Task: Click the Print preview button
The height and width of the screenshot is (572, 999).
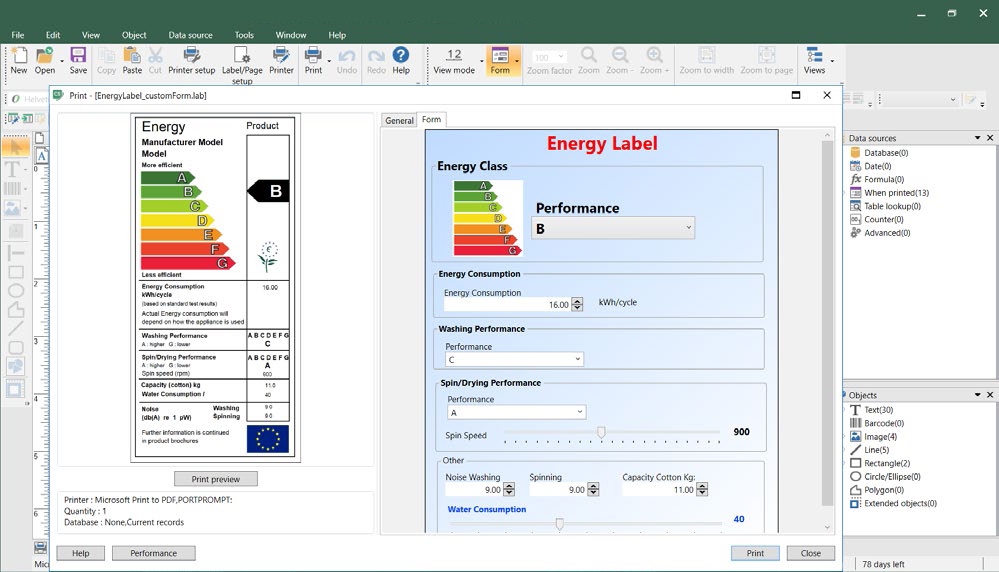Action: (215, 479)
